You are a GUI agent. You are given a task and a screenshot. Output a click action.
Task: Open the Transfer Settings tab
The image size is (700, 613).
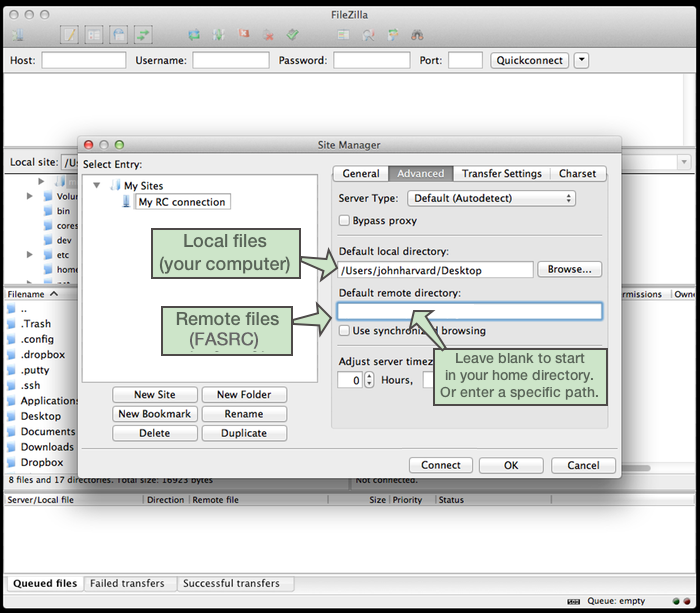[x=501, y=174]
